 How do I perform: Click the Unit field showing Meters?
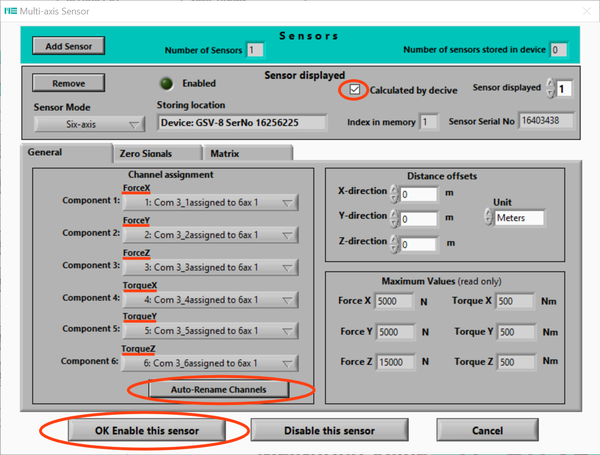(519, 218)
